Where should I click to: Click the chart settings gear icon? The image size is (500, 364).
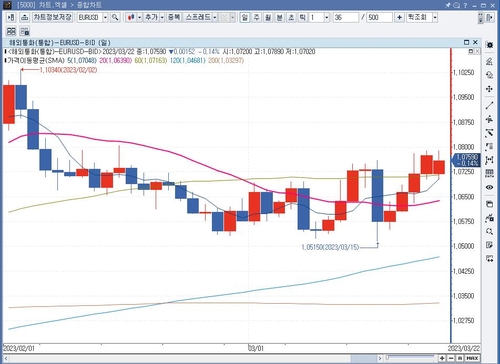coord(489,45)
